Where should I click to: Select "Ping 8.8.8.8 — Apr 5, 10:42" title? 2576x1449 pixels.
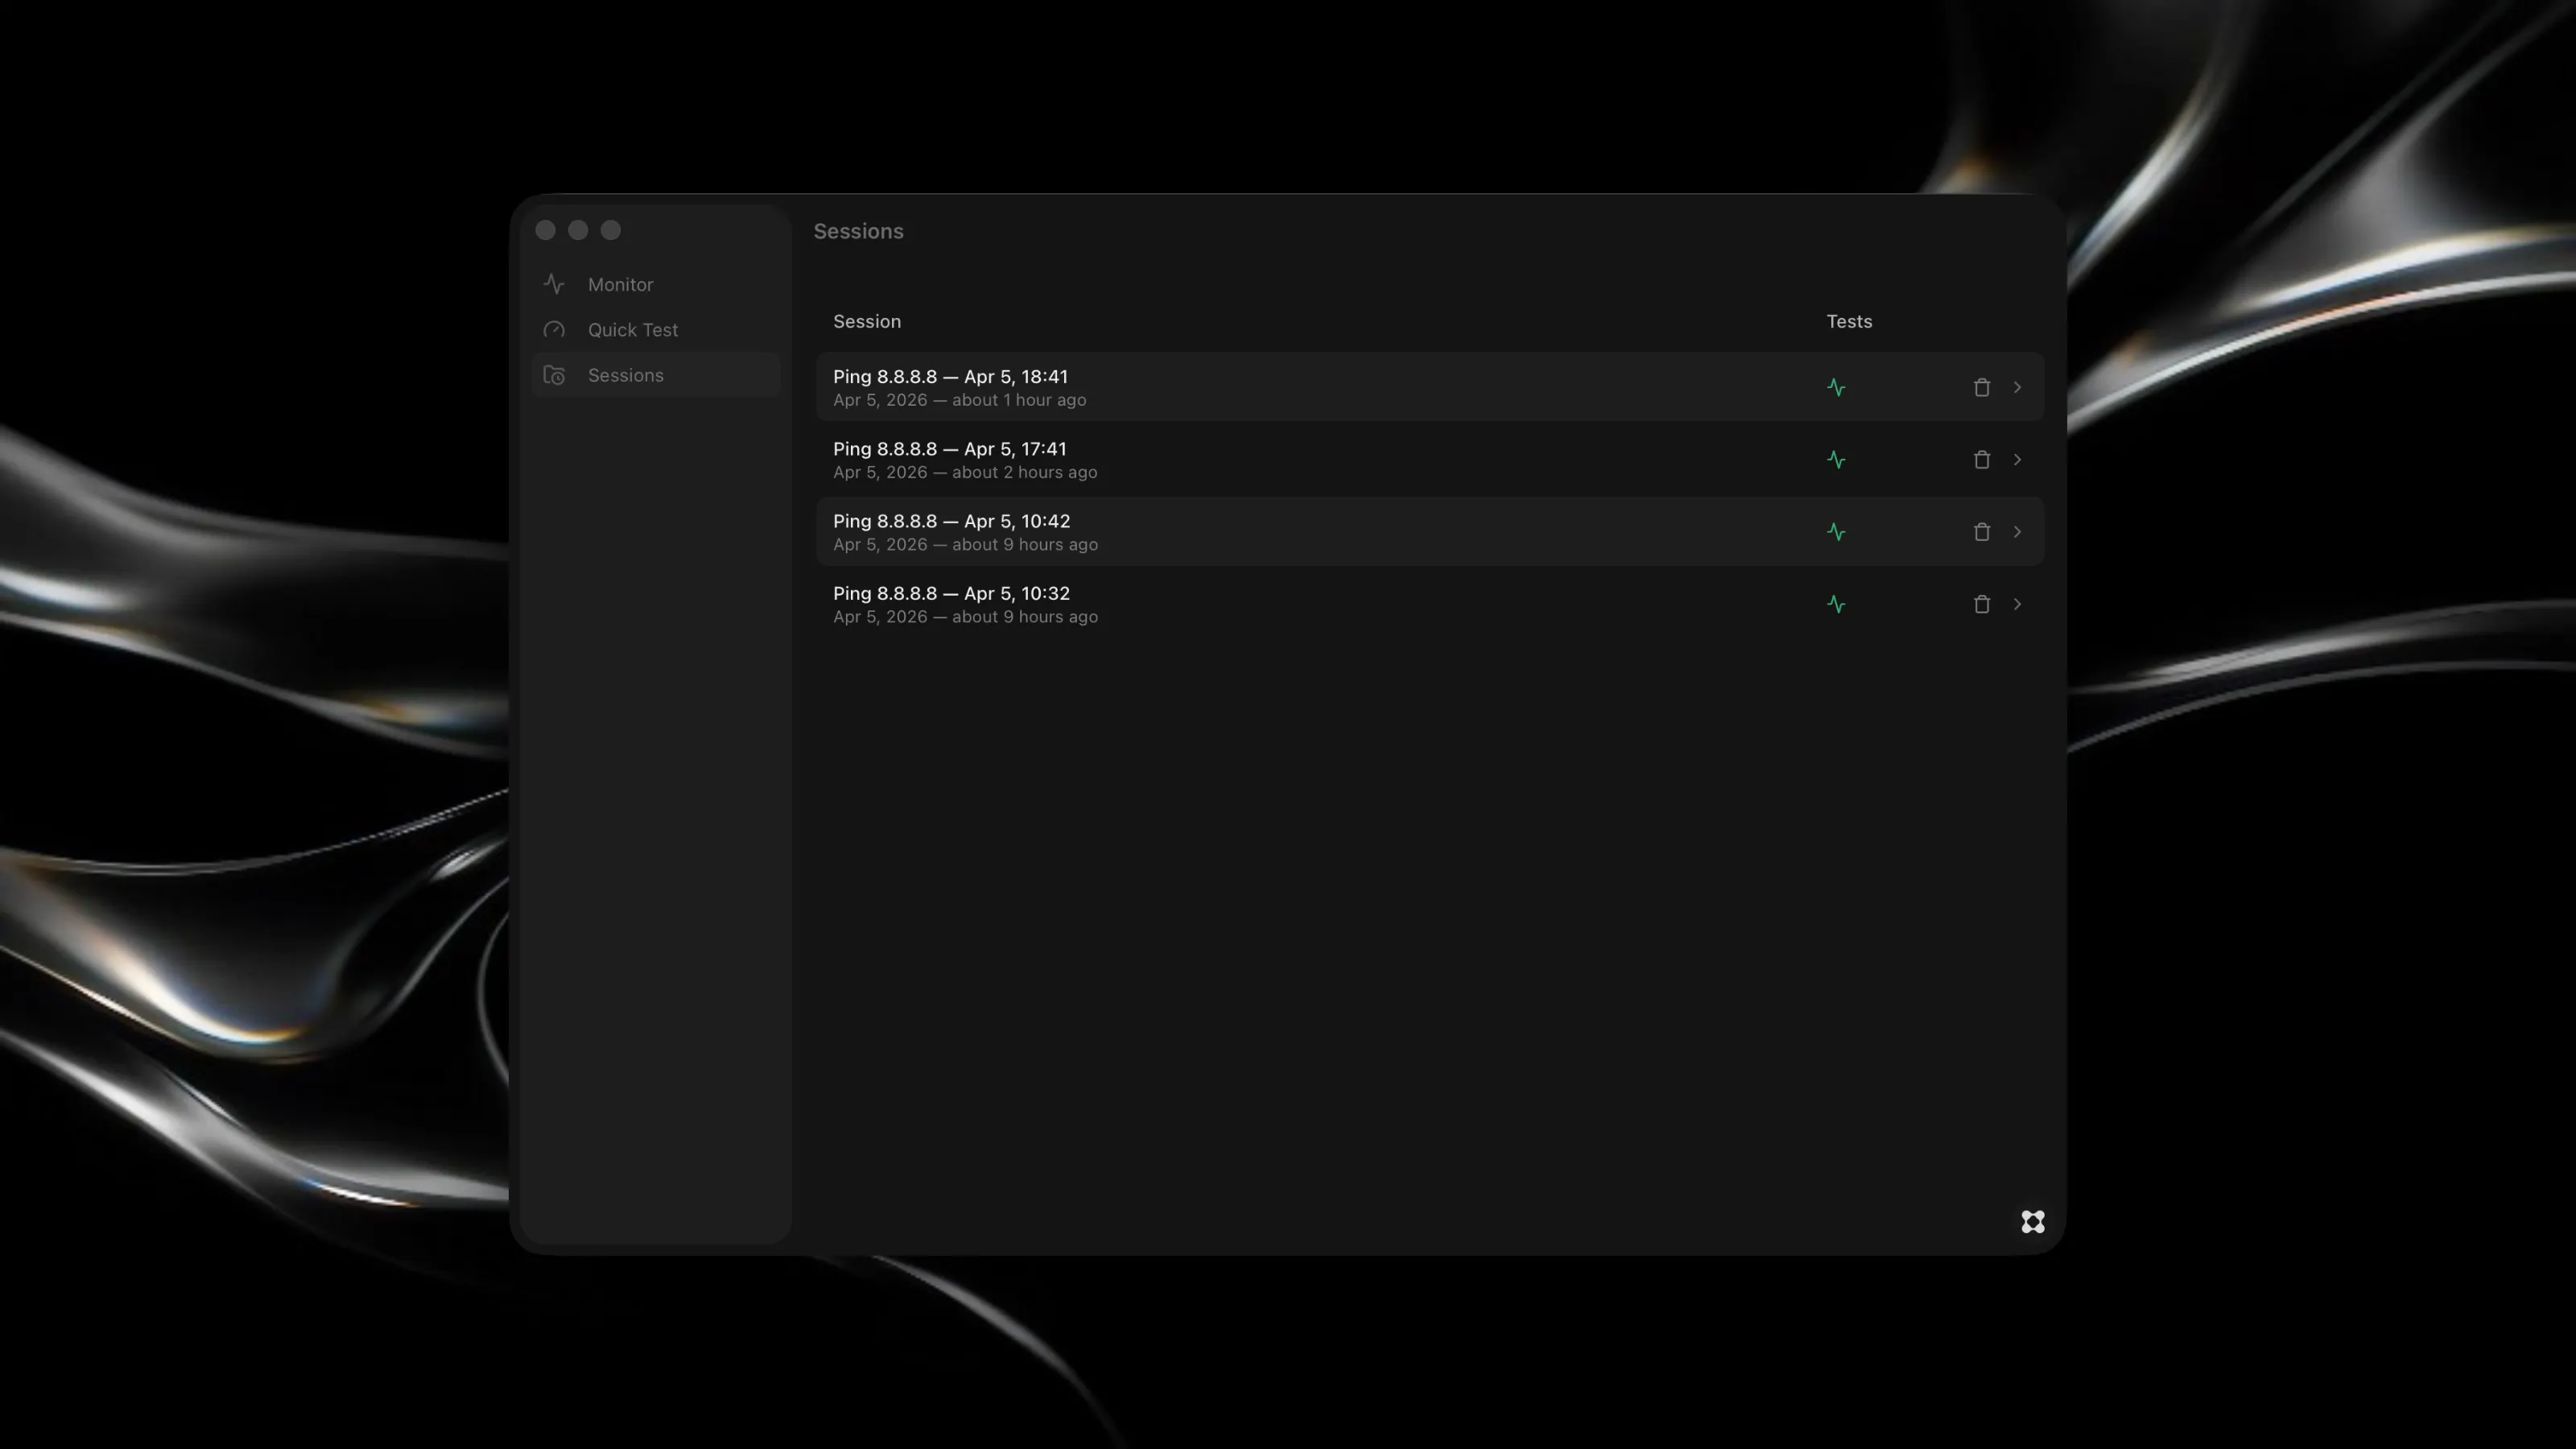point(951,521)
